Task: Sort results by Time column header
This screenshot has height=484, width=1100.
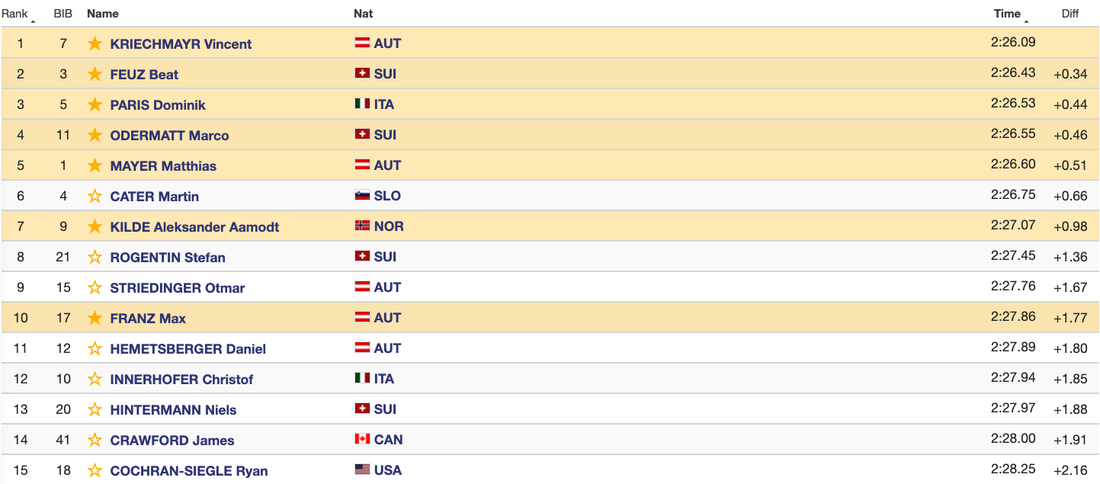Action: coord(1007,14)
